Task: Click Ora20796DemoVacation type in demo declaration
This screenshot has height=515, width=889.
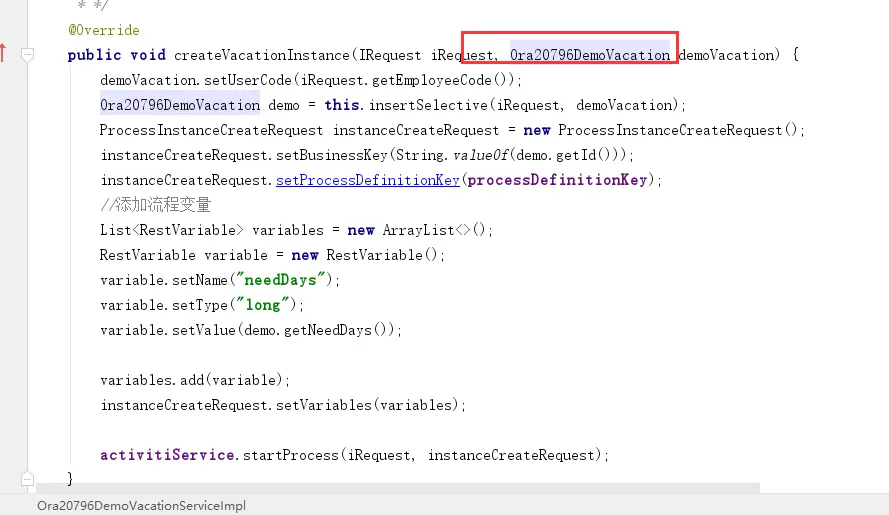Action: pos(180,105)
